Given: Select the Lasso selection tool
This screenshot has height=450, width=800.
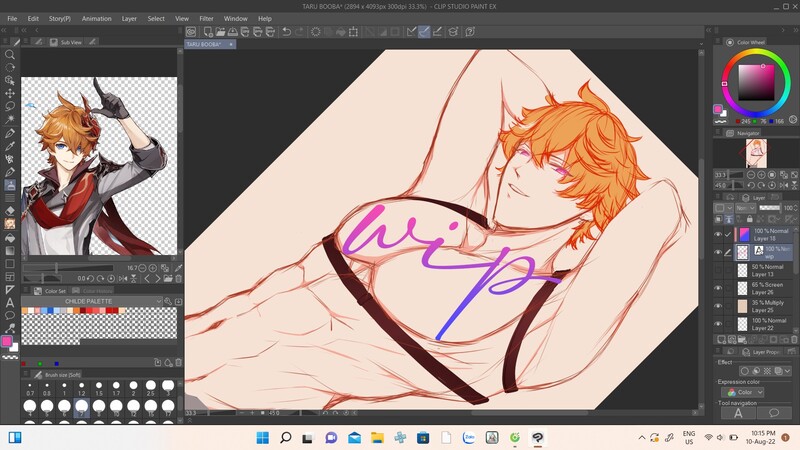Looking at the screenshot, I should [10, 106].
